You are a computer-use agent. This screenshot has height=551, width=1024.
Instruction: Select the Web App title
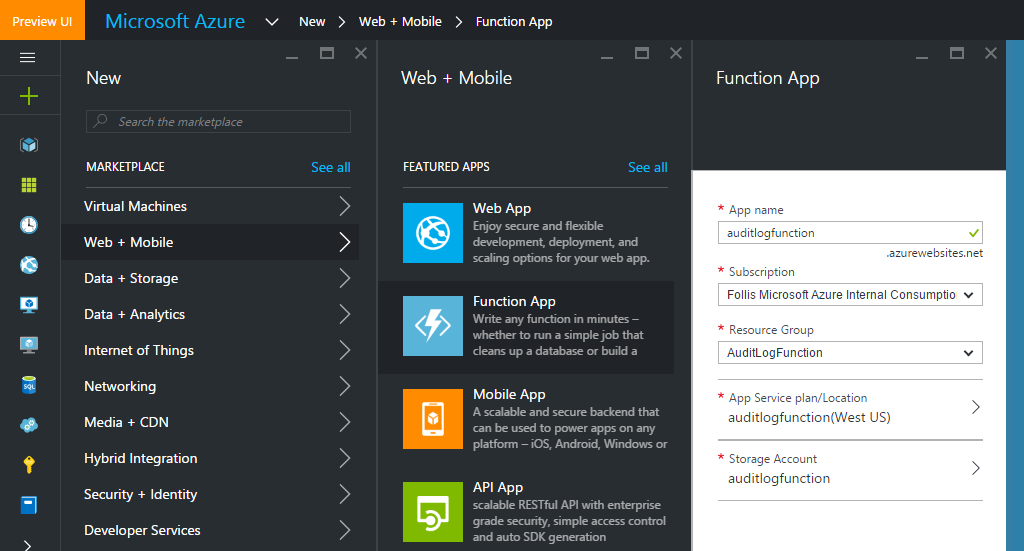(x=502, y=208)
